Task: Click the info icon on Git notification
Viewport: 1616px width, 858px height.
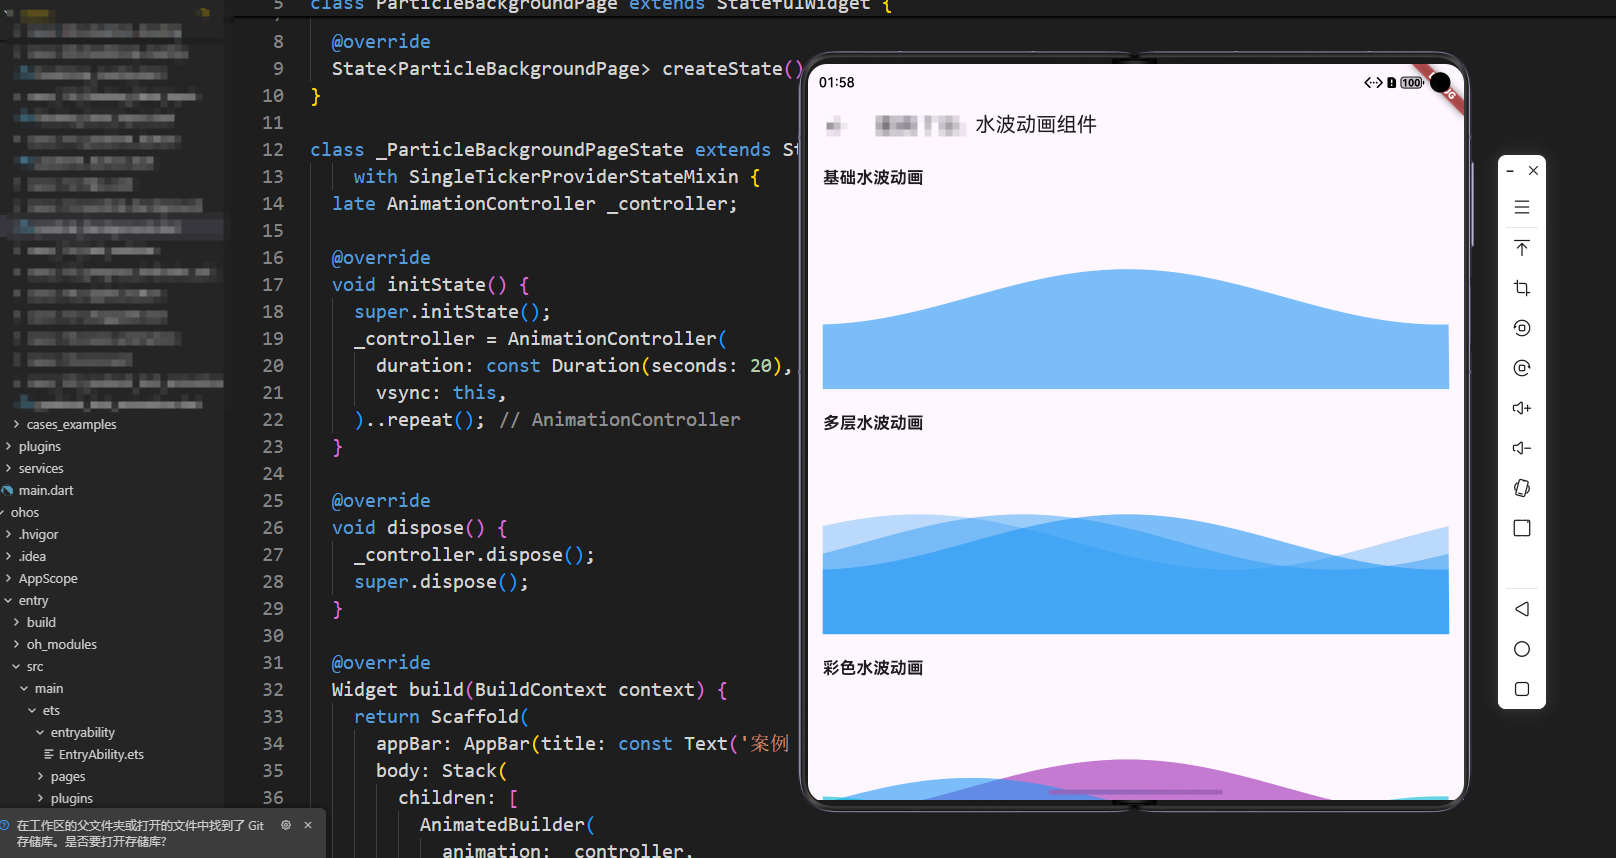Action: [5, 825]
